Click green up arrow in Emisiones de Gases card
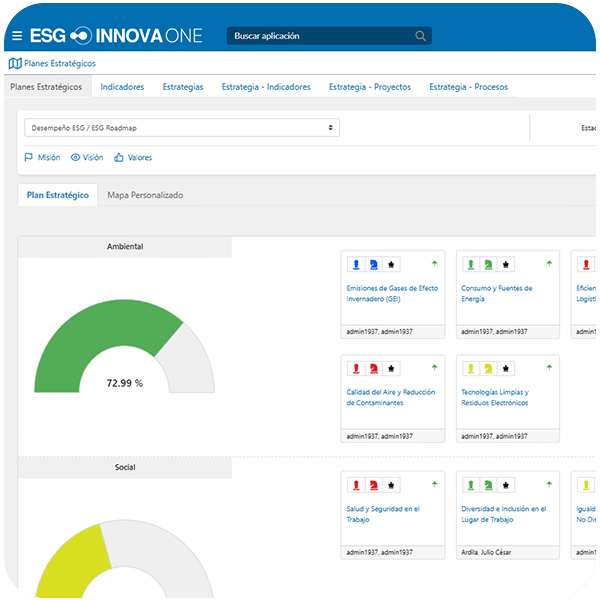600x600 pixels. pyautogui.click(x=434, y=263)
